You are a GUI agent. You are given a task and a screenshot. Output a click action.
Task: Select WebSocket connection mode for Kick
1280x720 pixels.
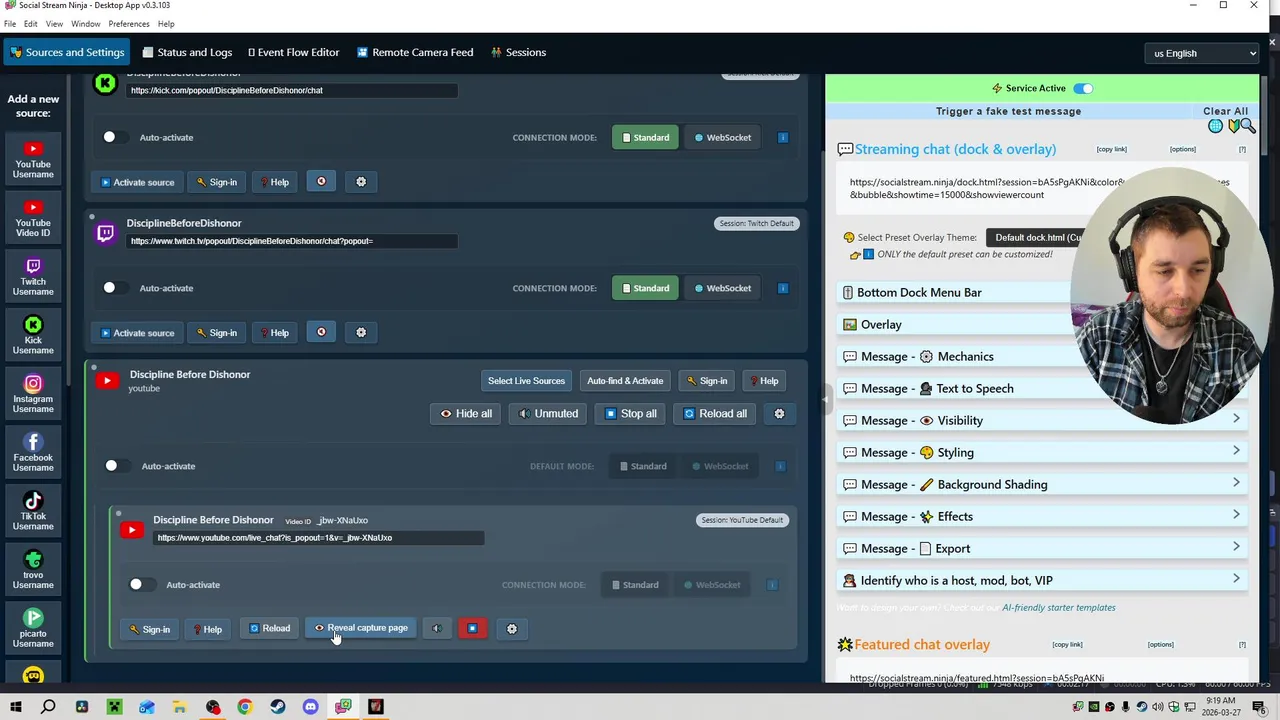[x=722, y=138]
